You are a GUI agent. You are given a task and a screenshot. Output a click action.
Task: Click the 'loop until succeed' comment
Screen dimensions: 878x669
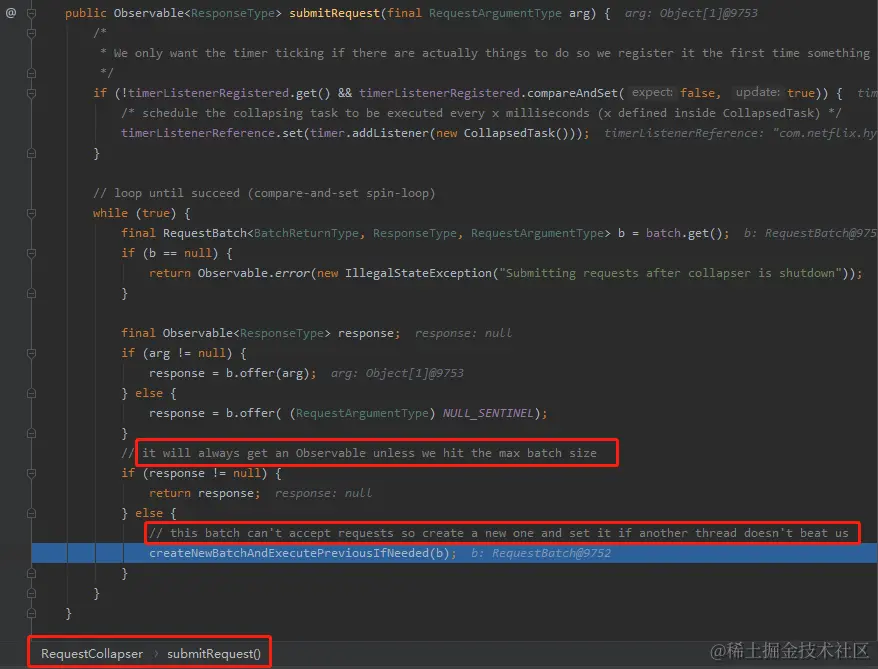[264, 193]
